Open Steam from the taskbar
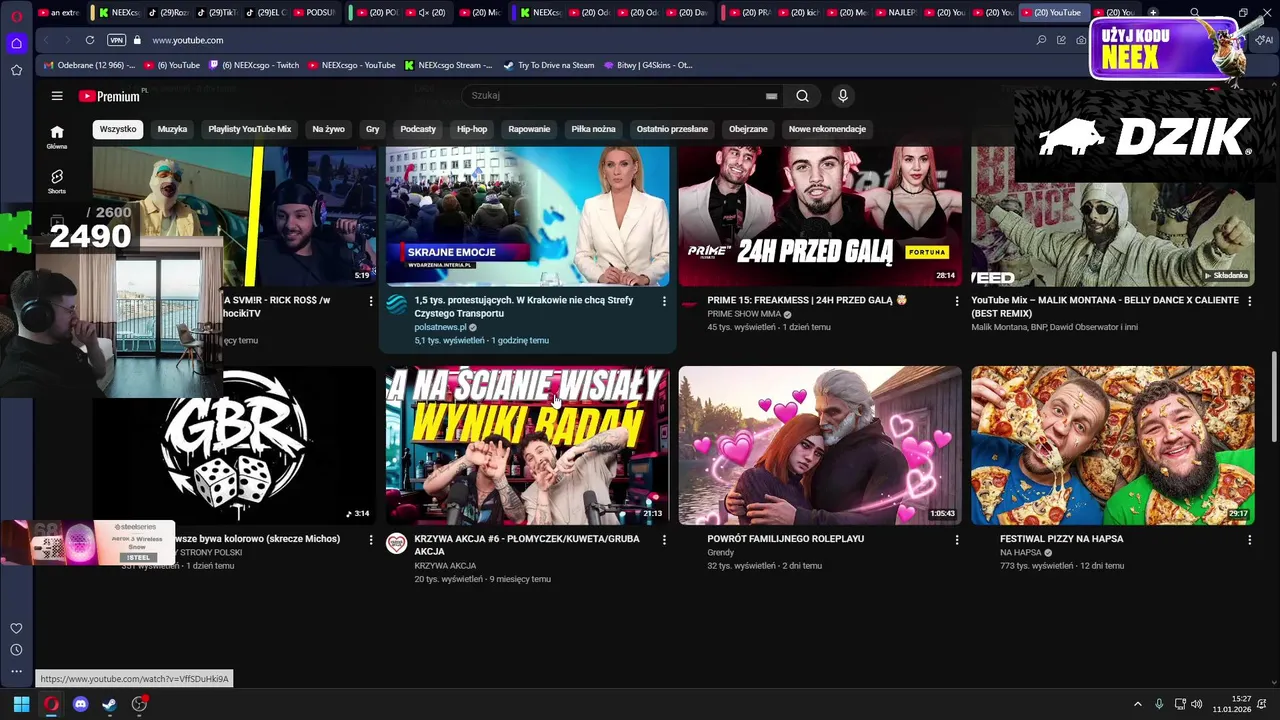 (110, 704)
